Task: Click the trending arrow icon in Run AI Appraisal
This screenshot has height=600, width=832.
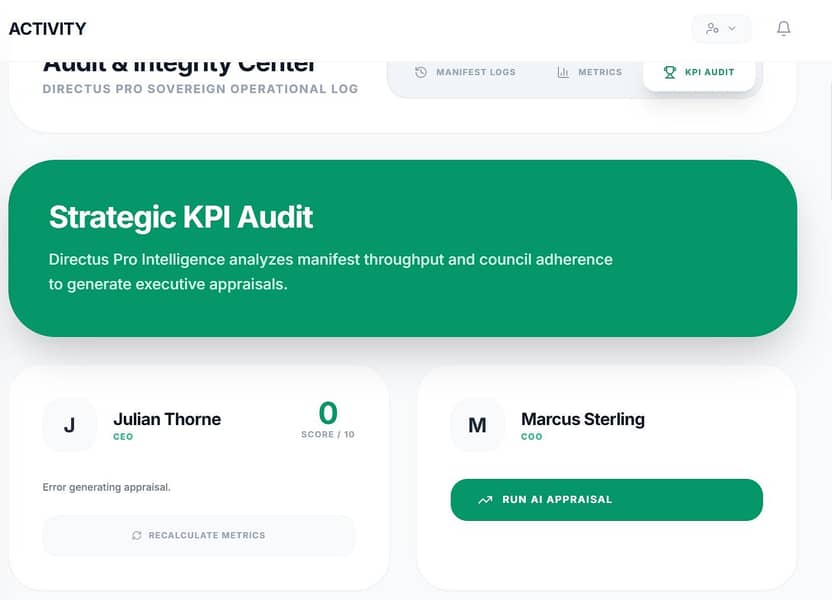Action: pos(485,499)
